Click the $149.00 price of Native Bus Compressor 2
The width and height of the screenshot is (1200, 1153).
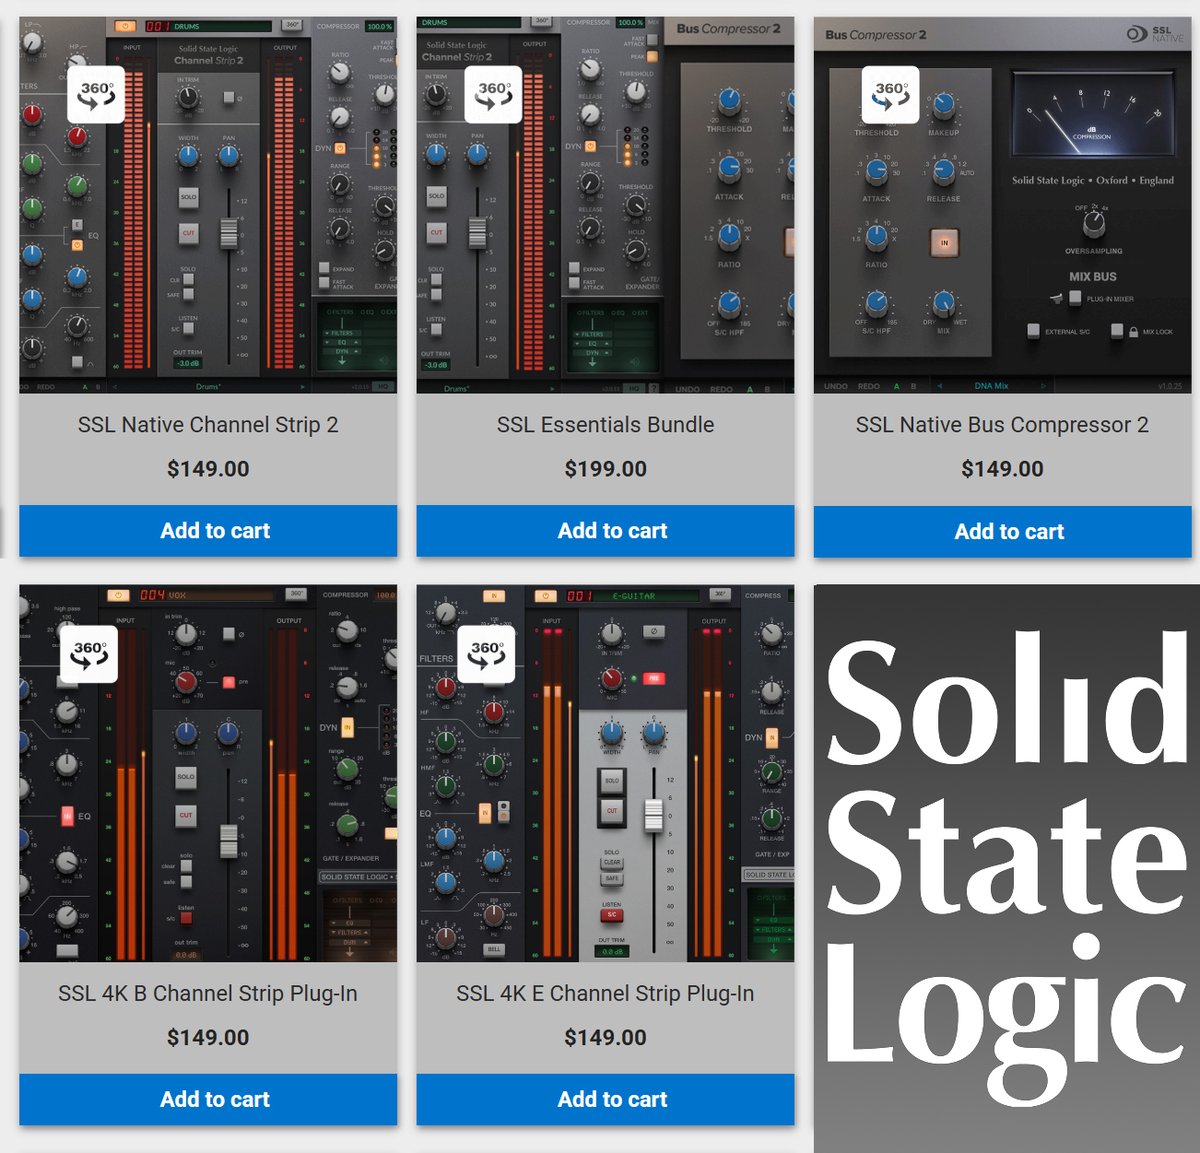coord(1002,469)
